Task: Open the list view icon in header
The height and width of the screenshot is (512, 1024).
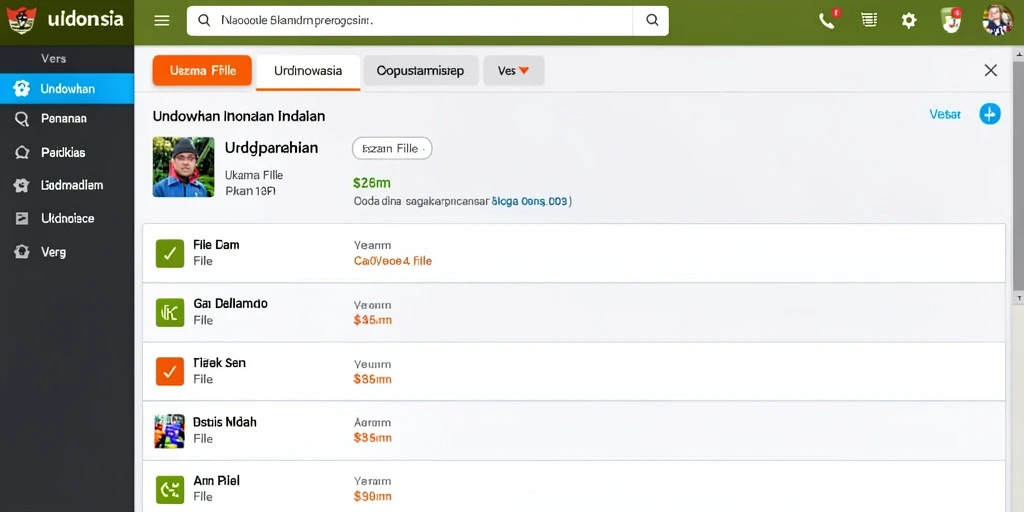Action: click(x=869, y=20)
